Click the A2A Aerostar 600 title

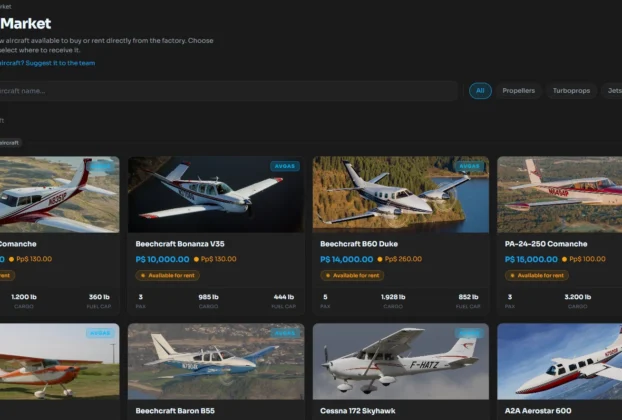[538, 411]
